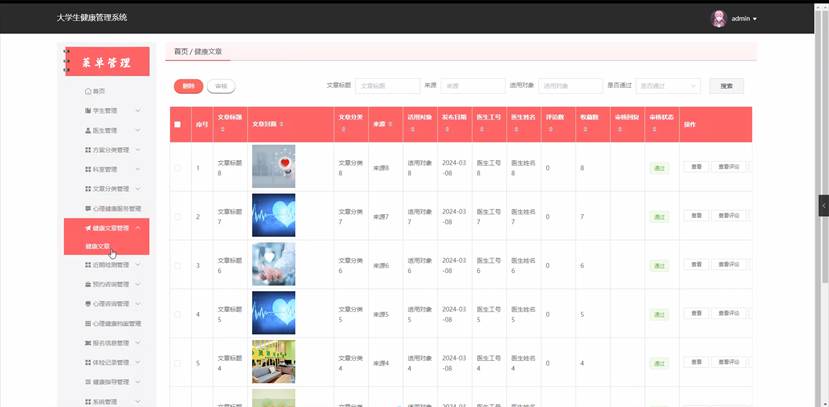Image resolution: width=829 pixels, height=407 pixels.
Task: Click the red 删除 button
Action: pyautogui.click(x=188, y=86)
